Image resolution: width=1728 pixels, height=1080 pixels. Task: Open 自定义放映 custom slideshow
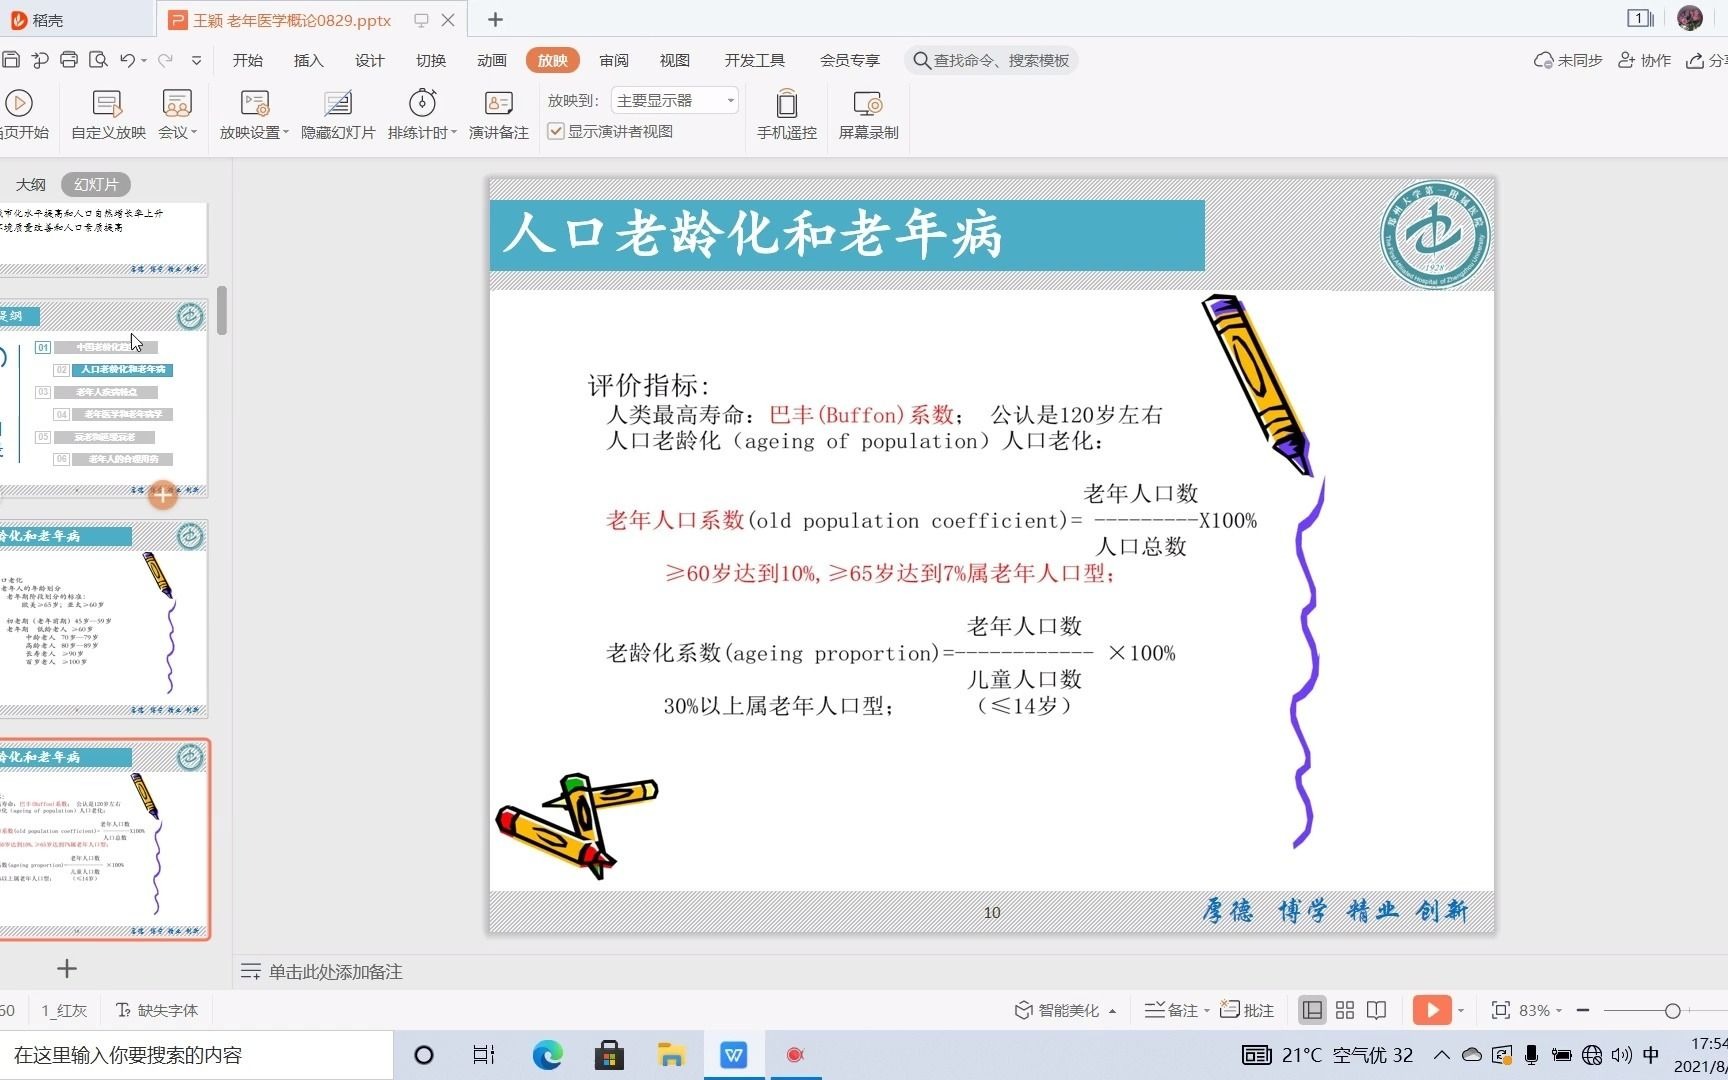108,114
